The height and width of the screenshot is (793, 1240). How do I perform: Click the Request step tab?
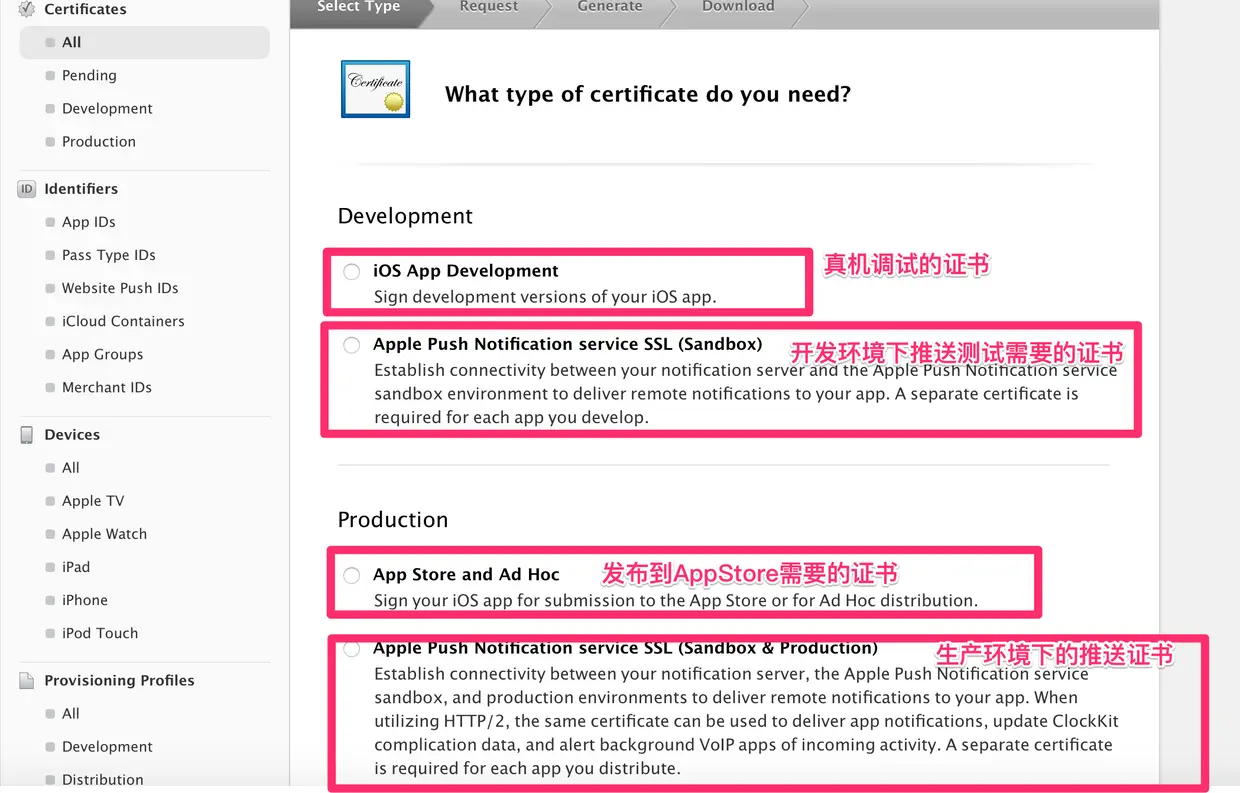pyautogui.click(x=489, y=7)
